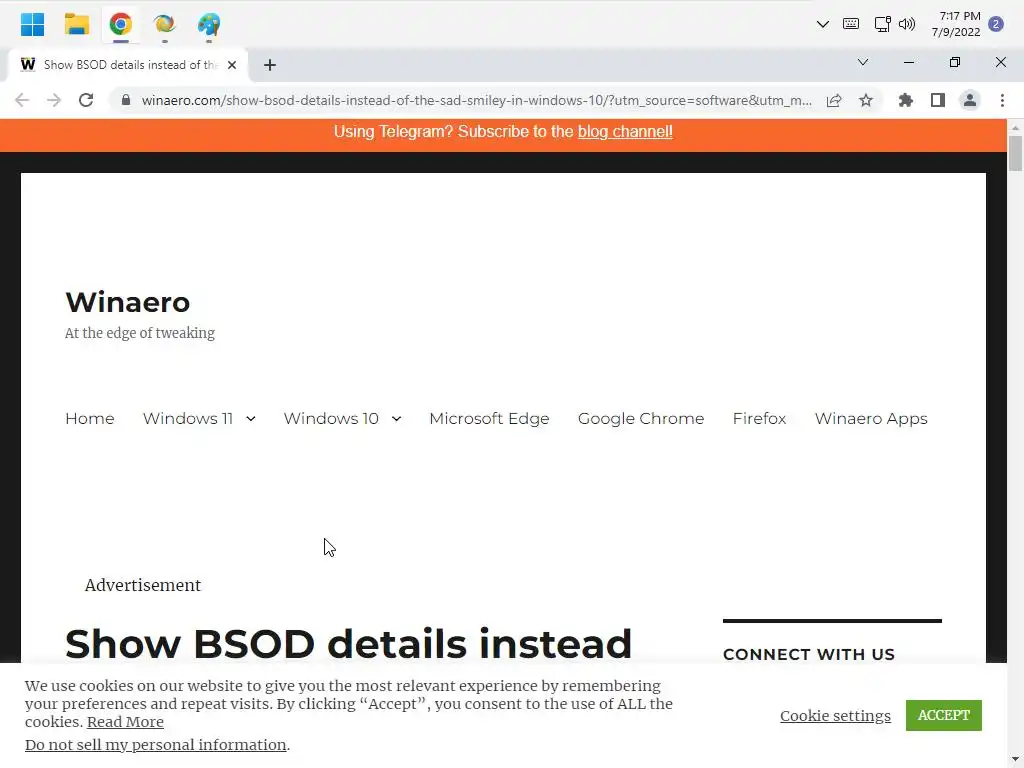Click Do not sell my personal information
This screenshot has height=768, width=1024.
pyautogui.click(x=155, y=744)
